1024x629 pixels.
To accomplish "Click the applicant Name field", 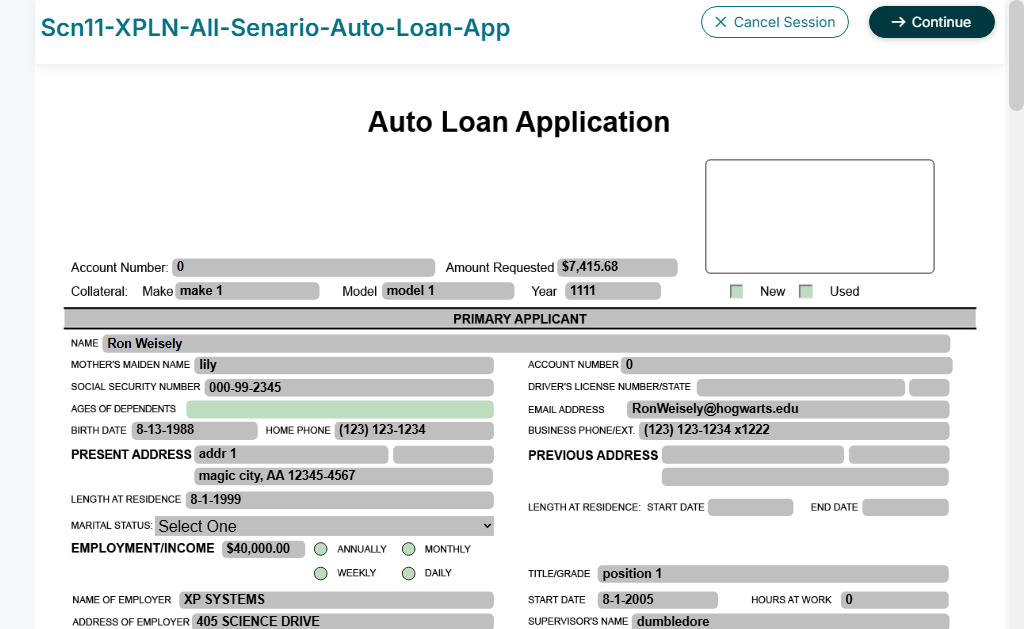I will click(x=526, y=344).
